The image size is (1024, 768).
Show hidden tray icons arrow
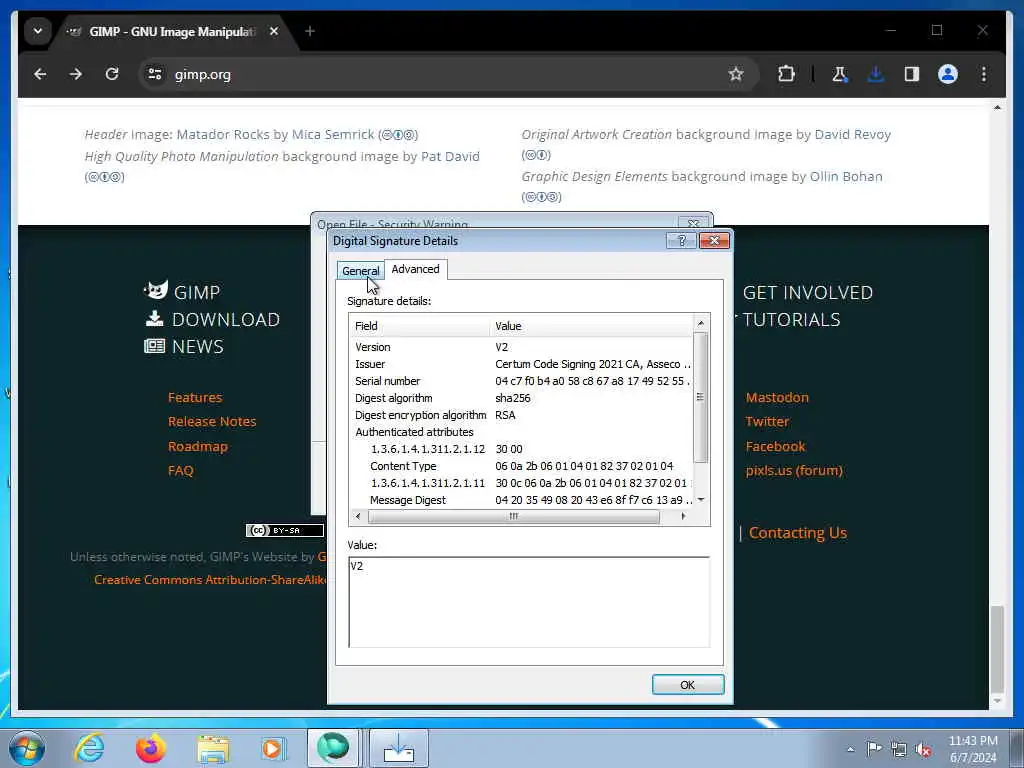click(x=850, y=750)
